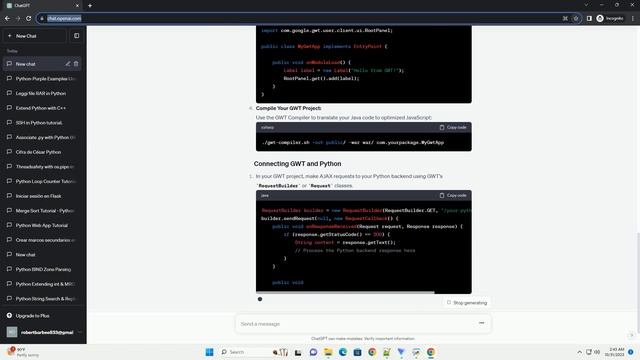The width and height of the screenshot is (640, 360).
Task: Click the browser forward arrow
Action: click(x=18, y=18)
